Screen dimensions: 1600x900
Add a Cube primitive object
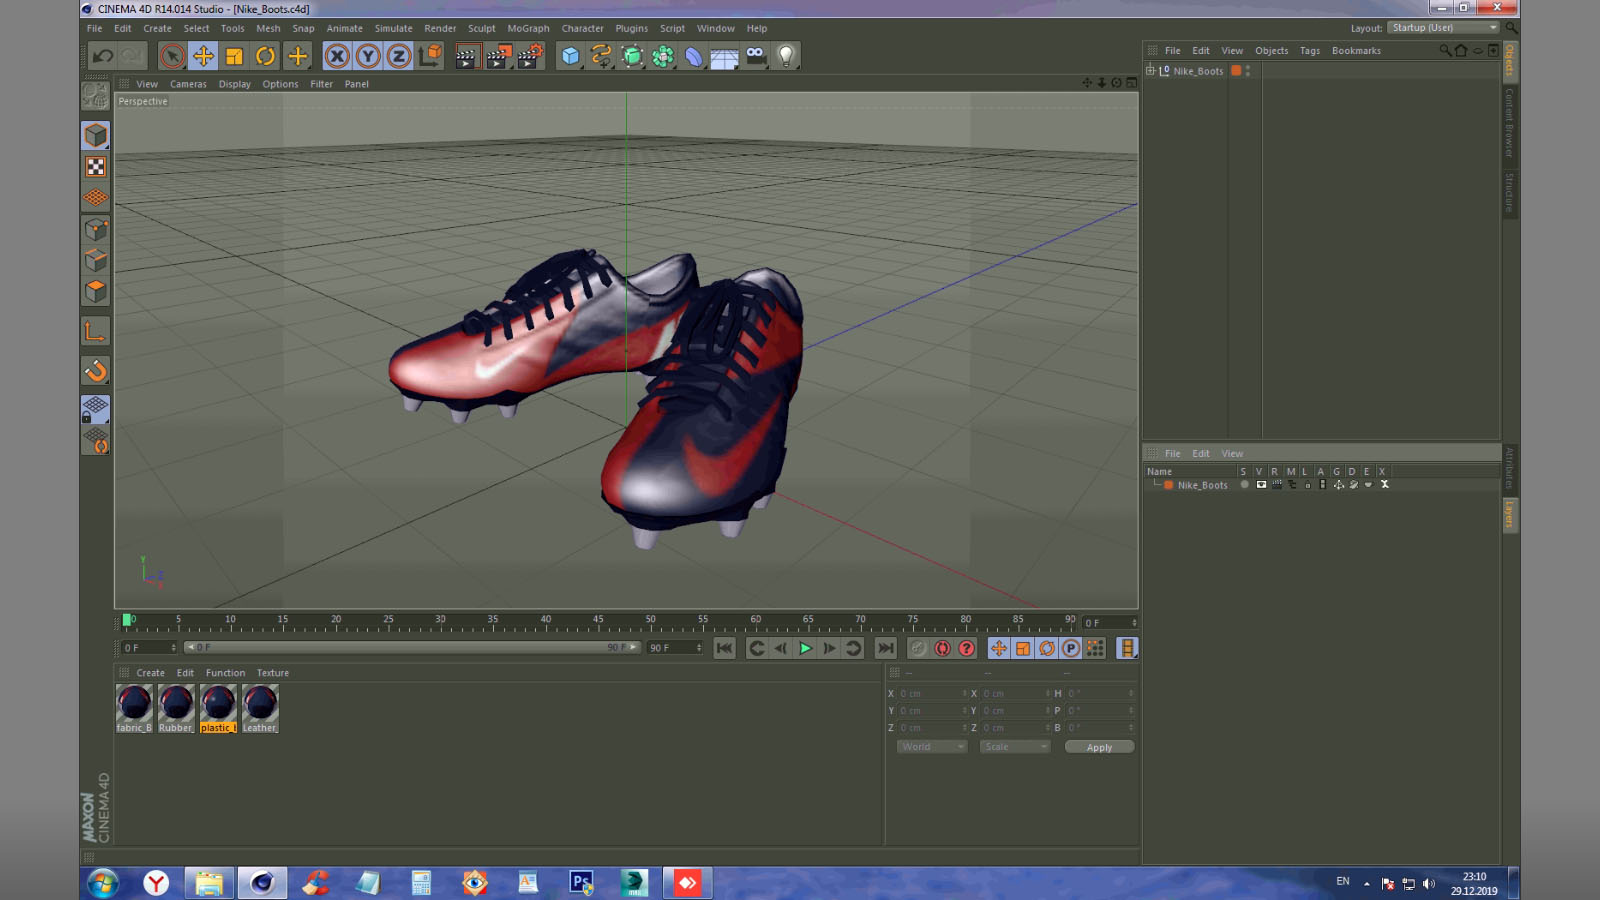[570, 56]
